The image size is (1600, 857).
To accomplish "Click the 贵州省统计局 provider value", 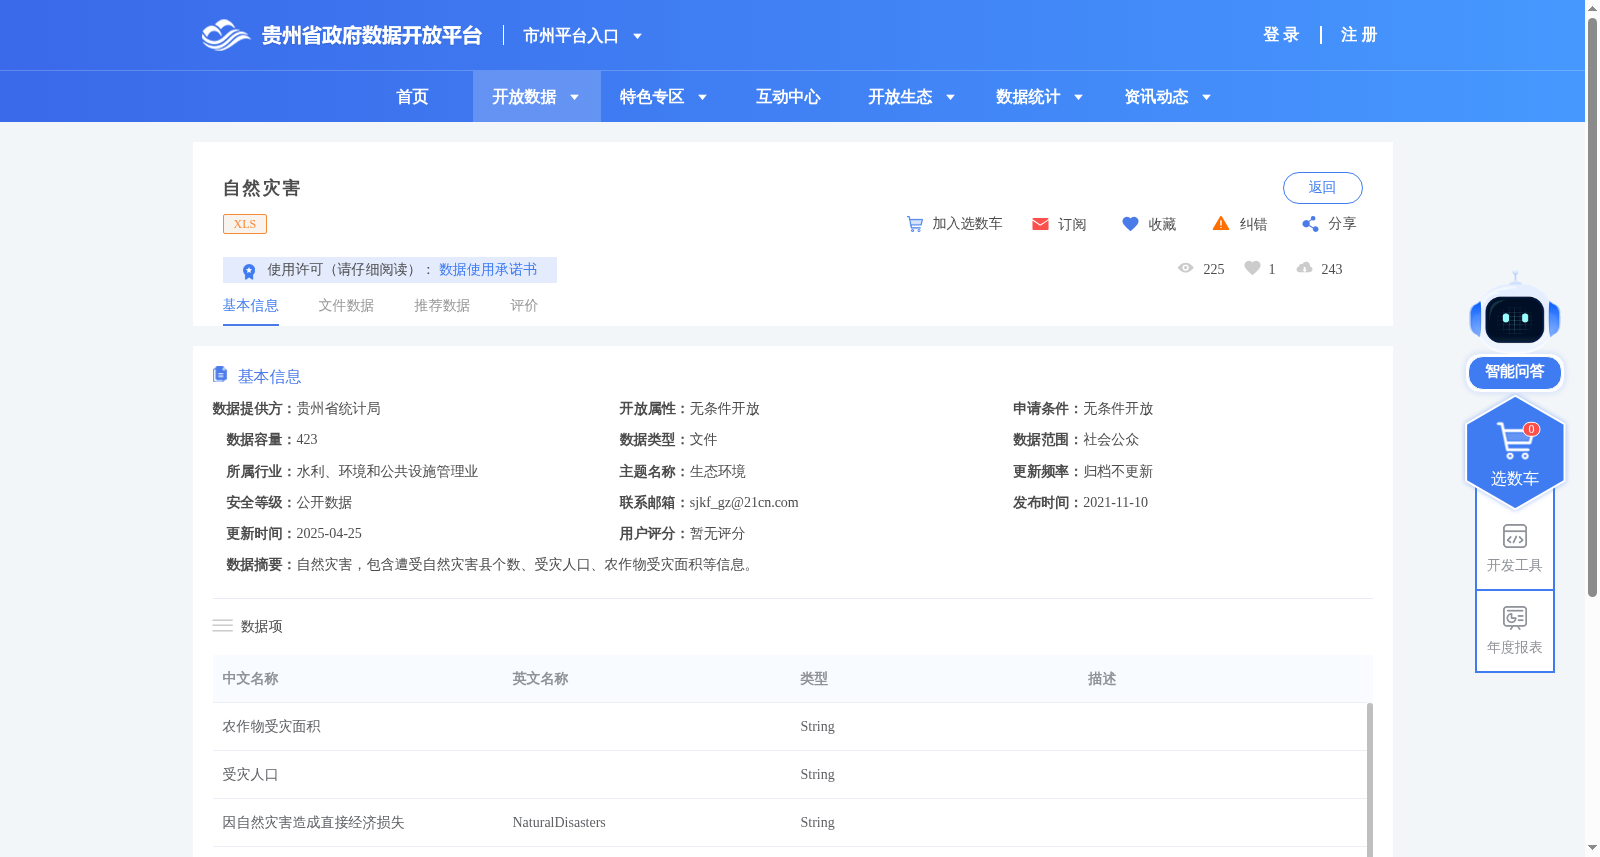I will pos(338,409).
